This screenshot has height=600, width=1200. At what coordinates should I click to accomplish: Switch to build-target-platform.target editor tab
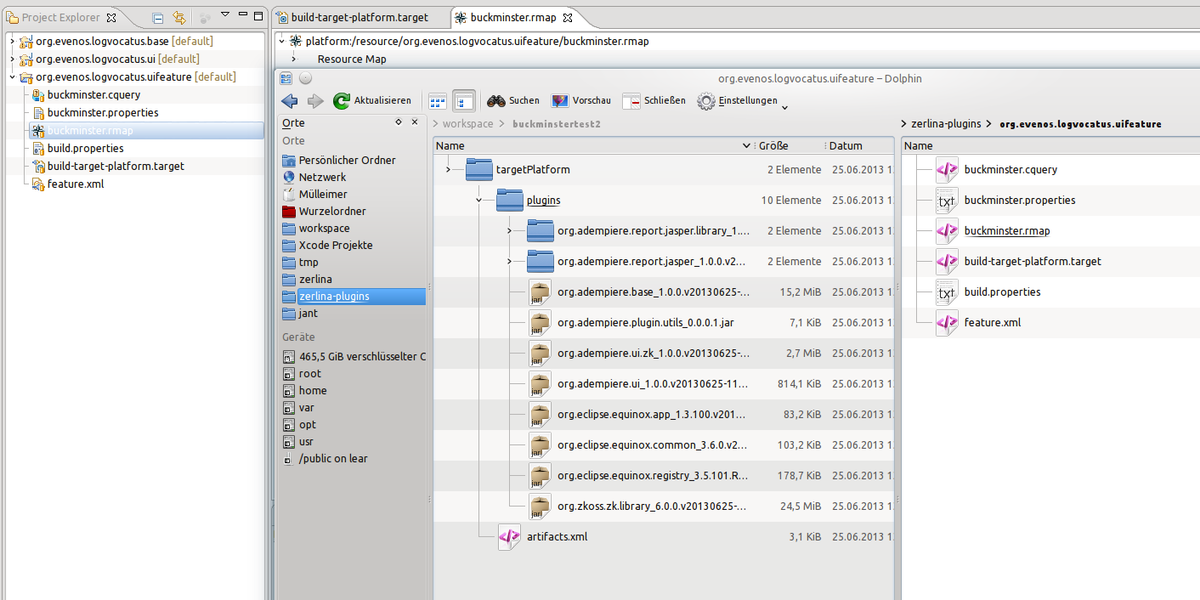pos(359,17)
